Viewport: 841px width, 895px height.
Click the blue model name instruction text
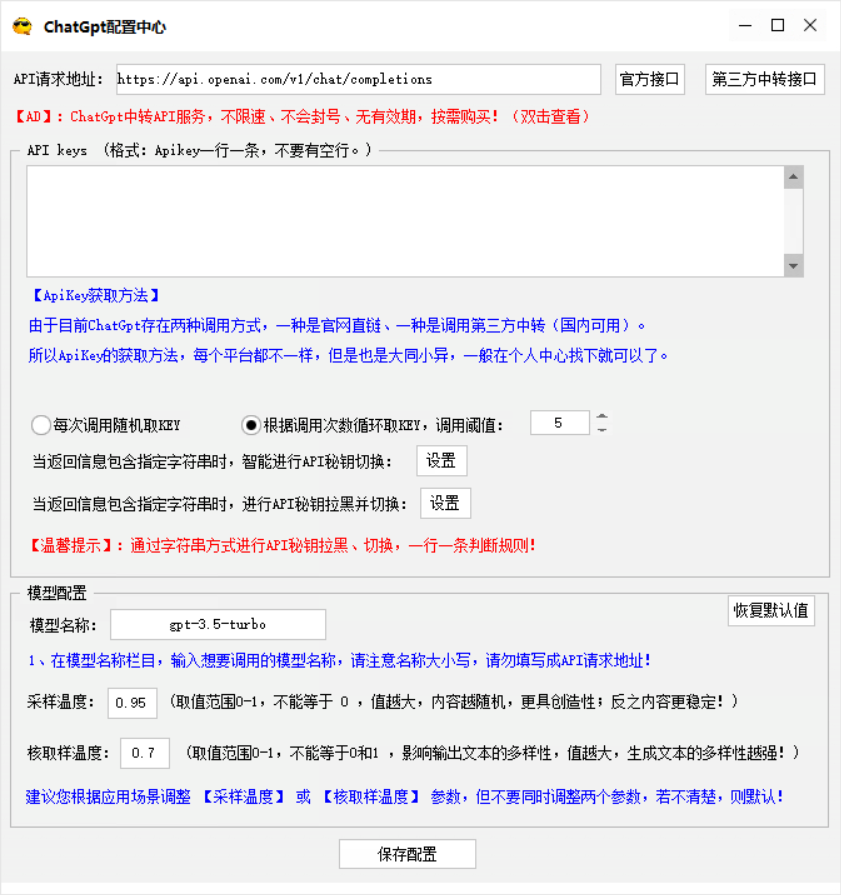[x=339, y=661]
